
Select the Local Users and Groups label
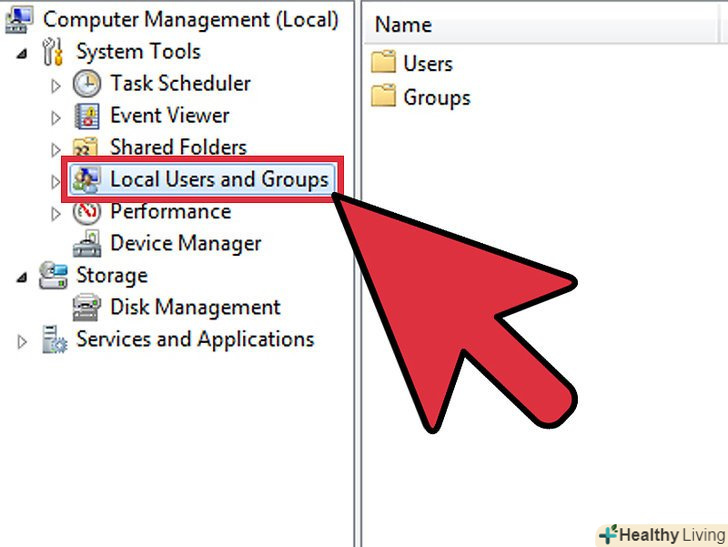pyautogui.click(x=219, y=180)
